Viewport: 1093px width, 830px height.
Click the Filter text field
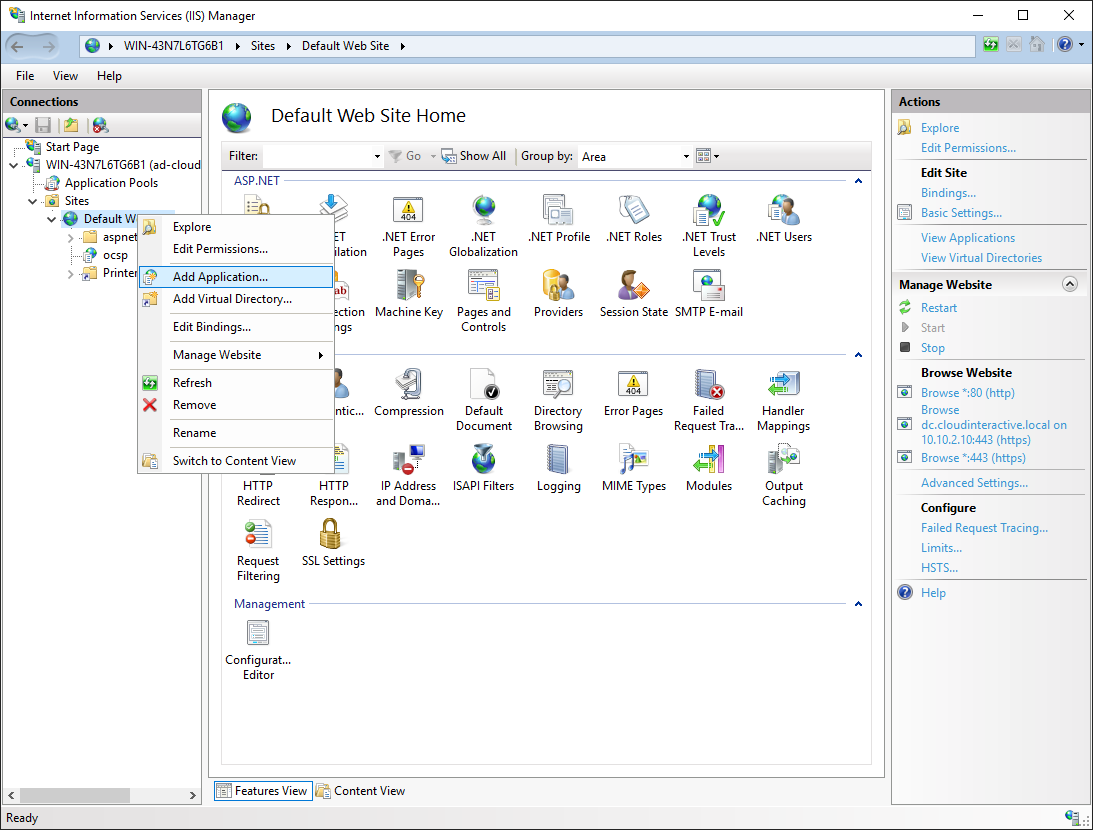pos(317,157)
